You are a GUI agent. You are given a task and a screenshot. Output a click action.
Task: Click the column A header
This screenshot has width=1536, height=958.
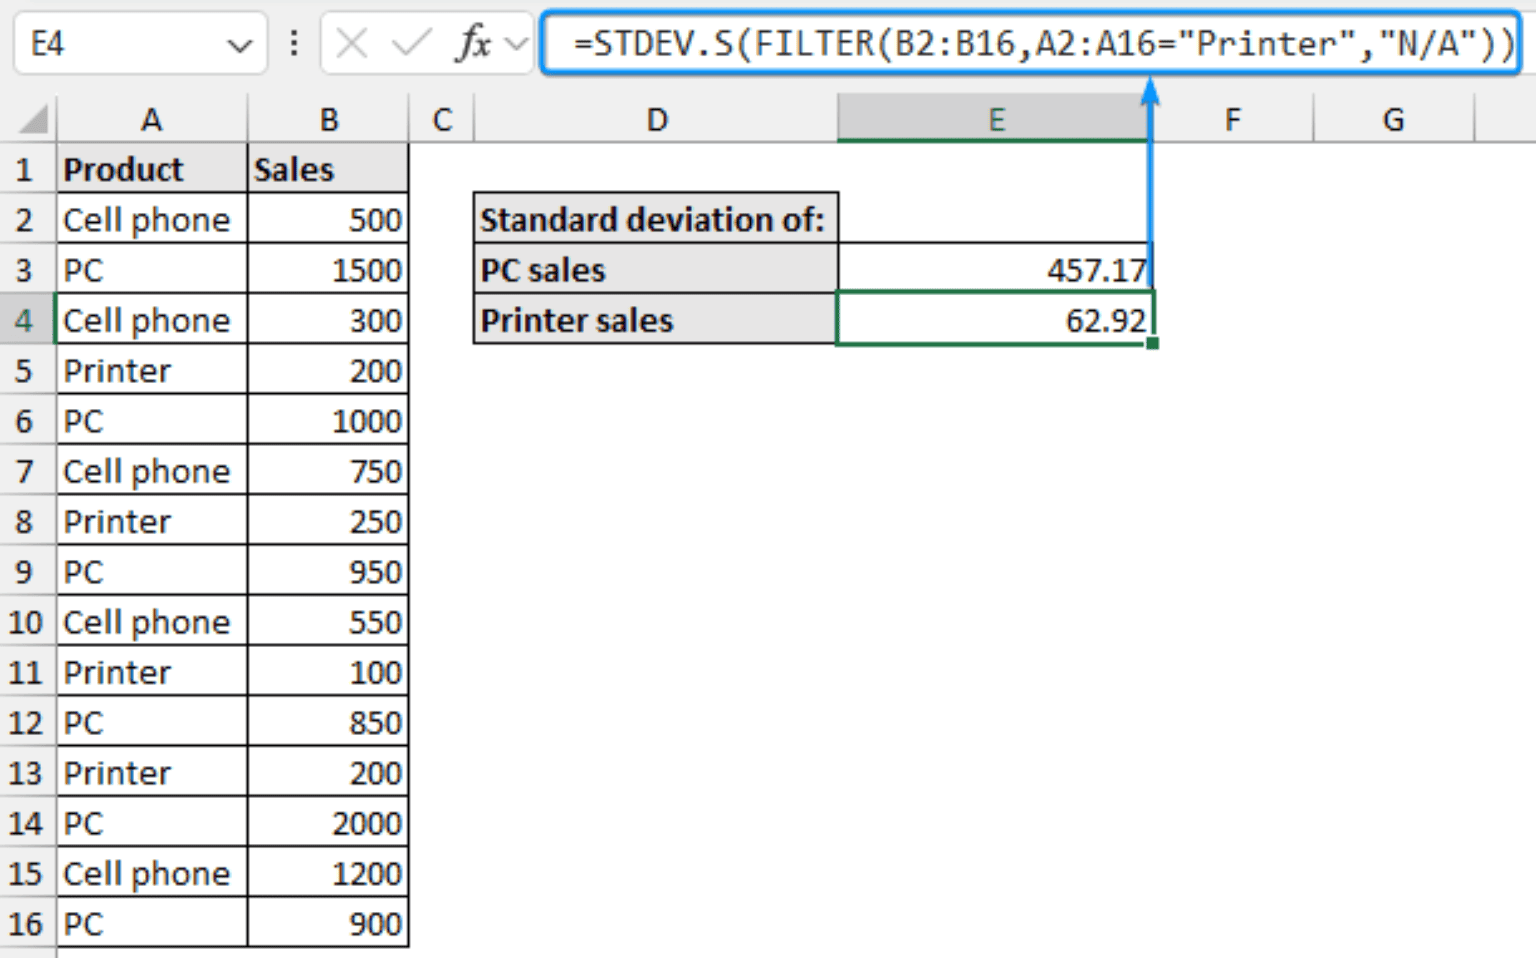pos(151,119)
